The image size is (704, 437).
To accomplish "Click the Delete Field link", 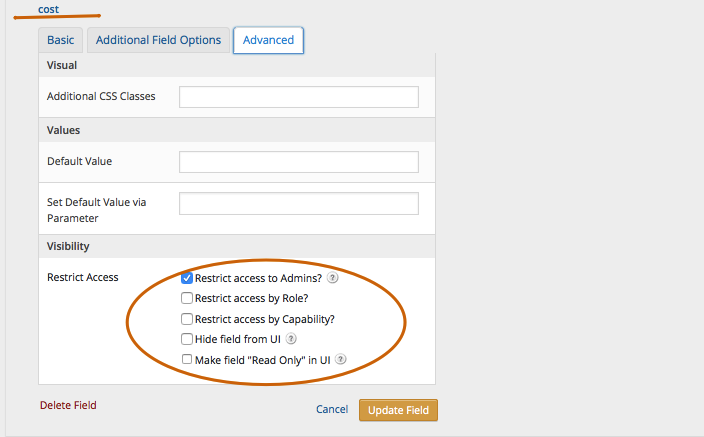I will pos(68,405).
